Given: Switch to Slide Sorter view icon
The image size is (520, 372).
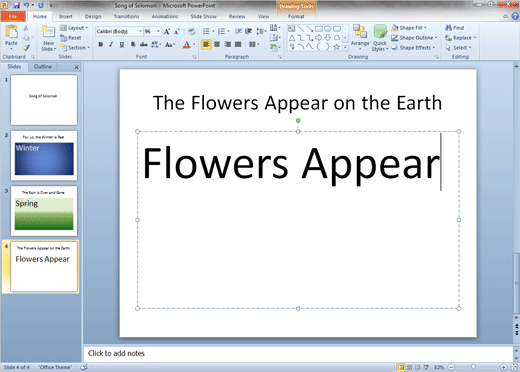Looking at the screenshot, I should pos(410,367).
